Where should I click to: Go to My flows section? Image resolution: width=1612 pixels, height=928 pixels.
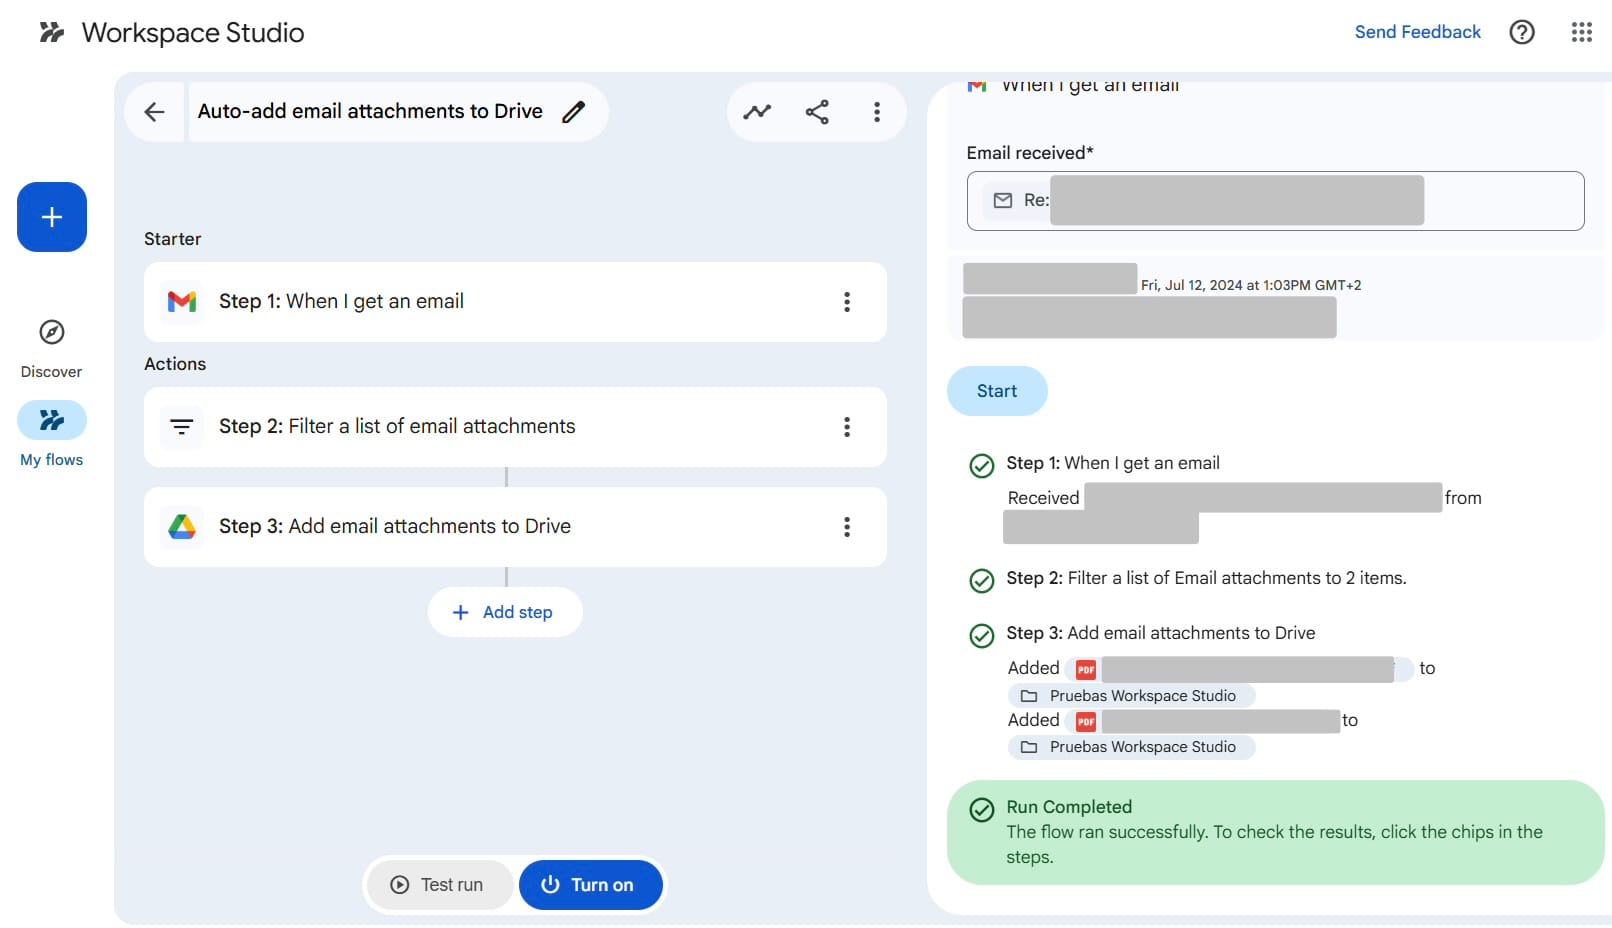[52, 421]
